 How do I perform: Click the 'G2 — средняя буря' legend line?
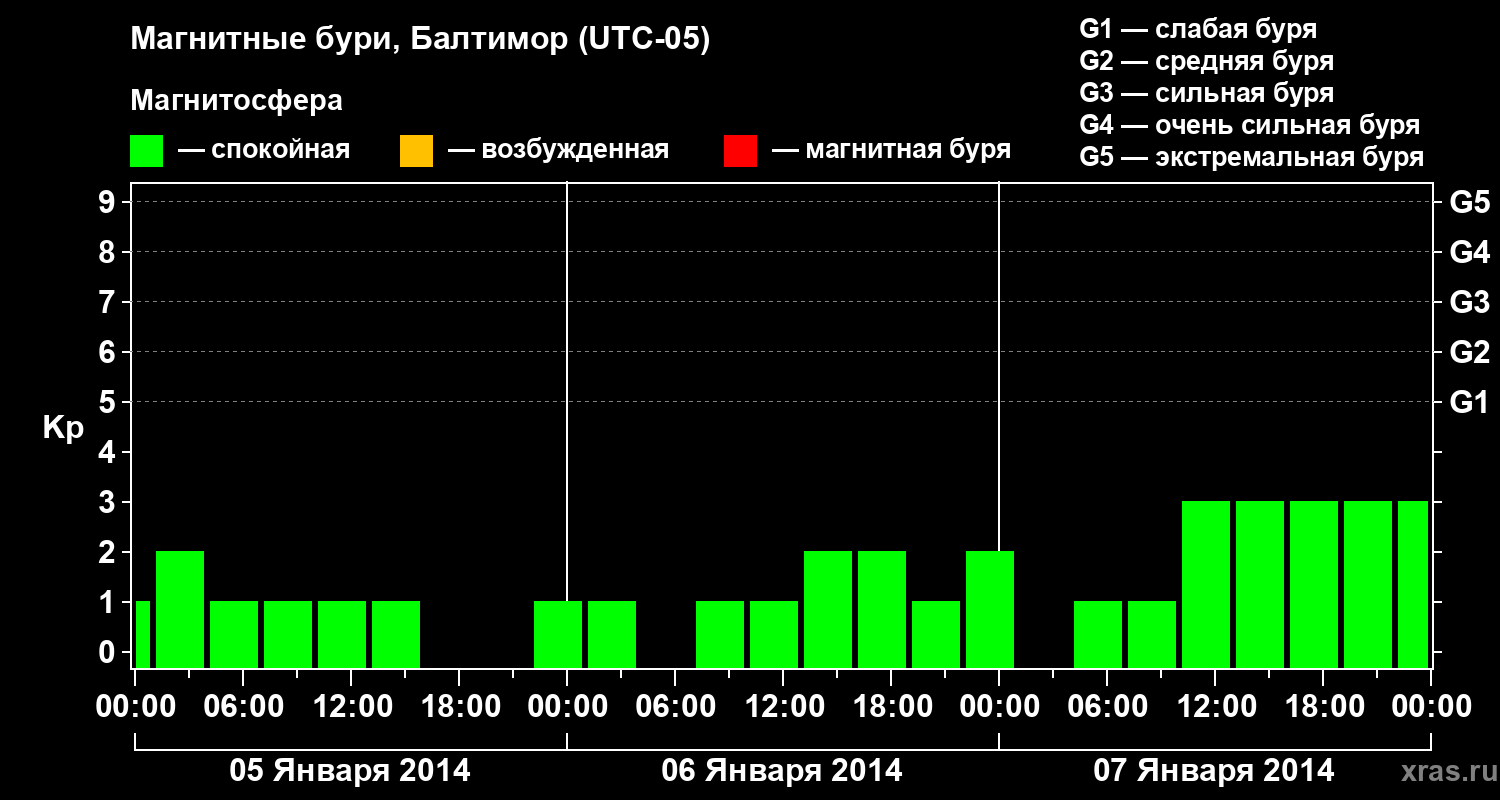[1207, 61]
